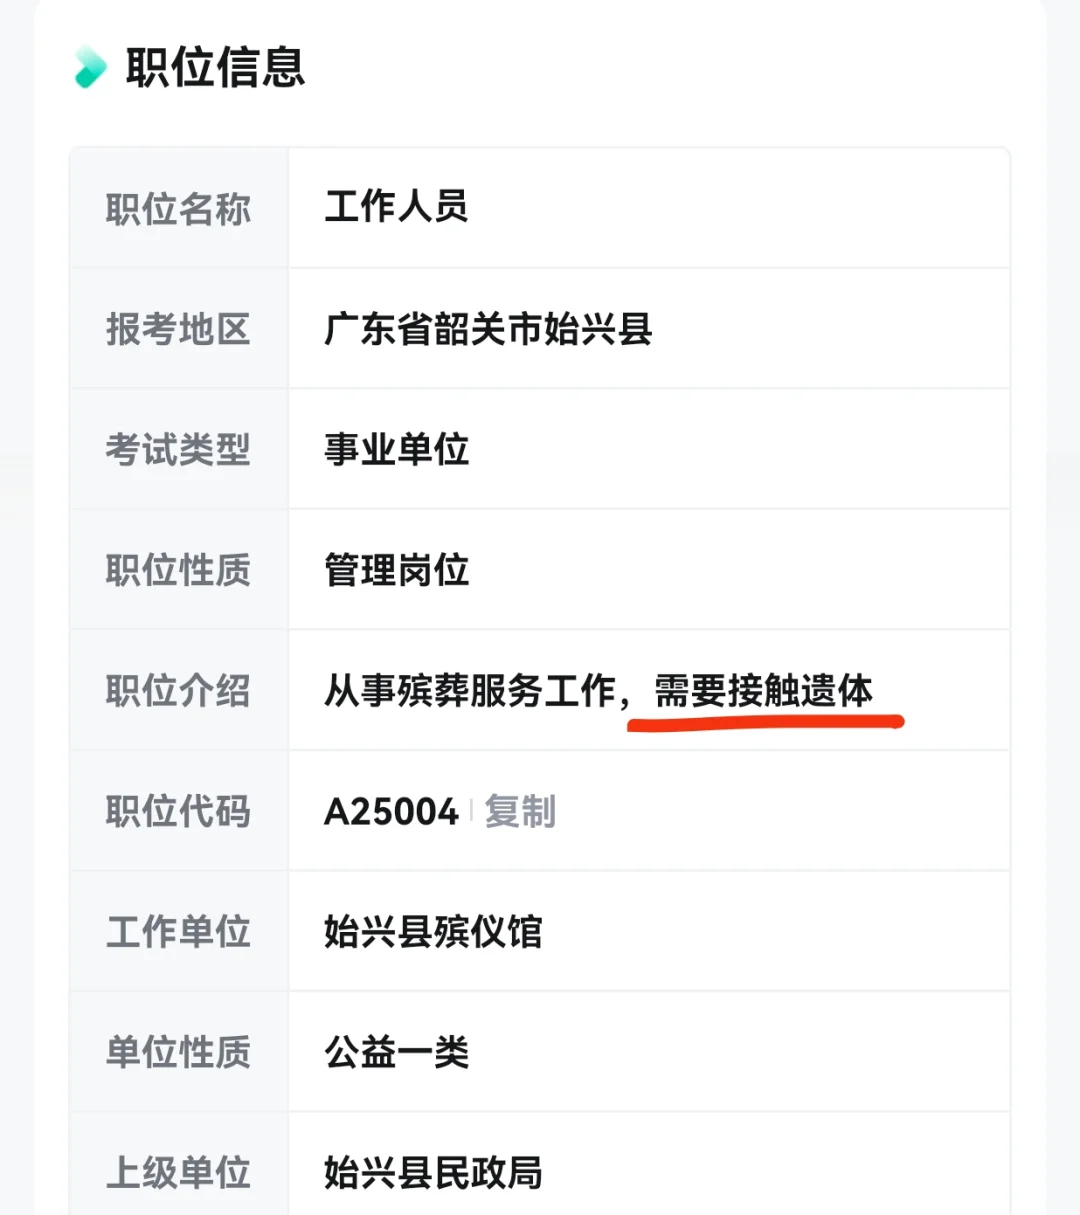This screenshot has width=1080, height=1215.
Task: Tap the 复制 link next to A25004
Action: tap(520, 811)
